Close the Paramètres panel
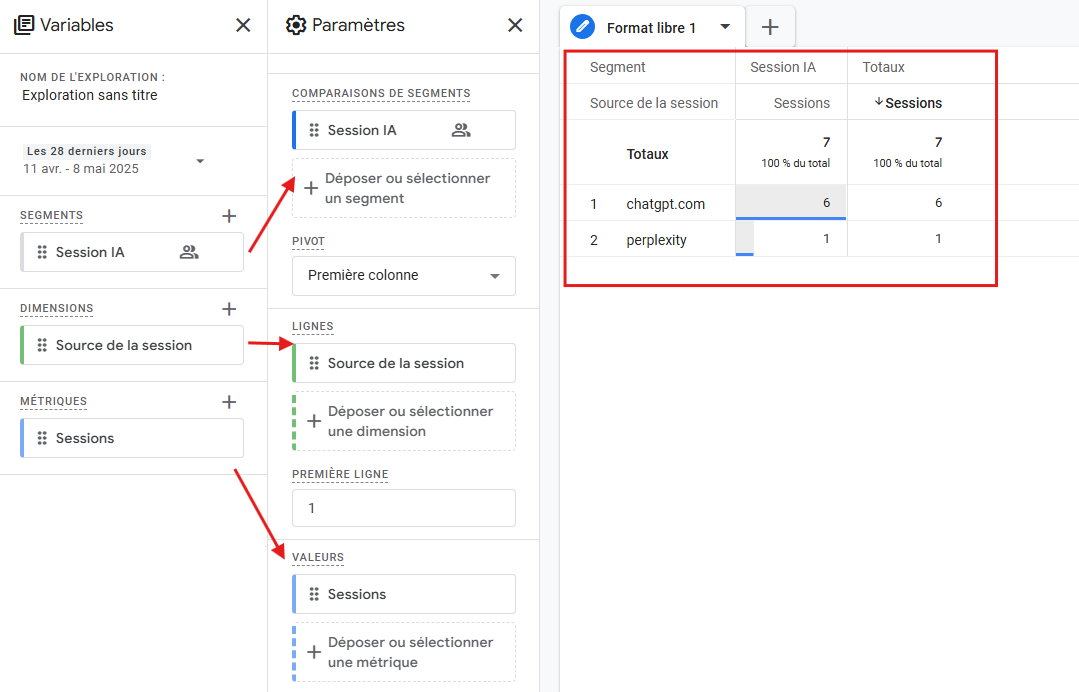 515,25
